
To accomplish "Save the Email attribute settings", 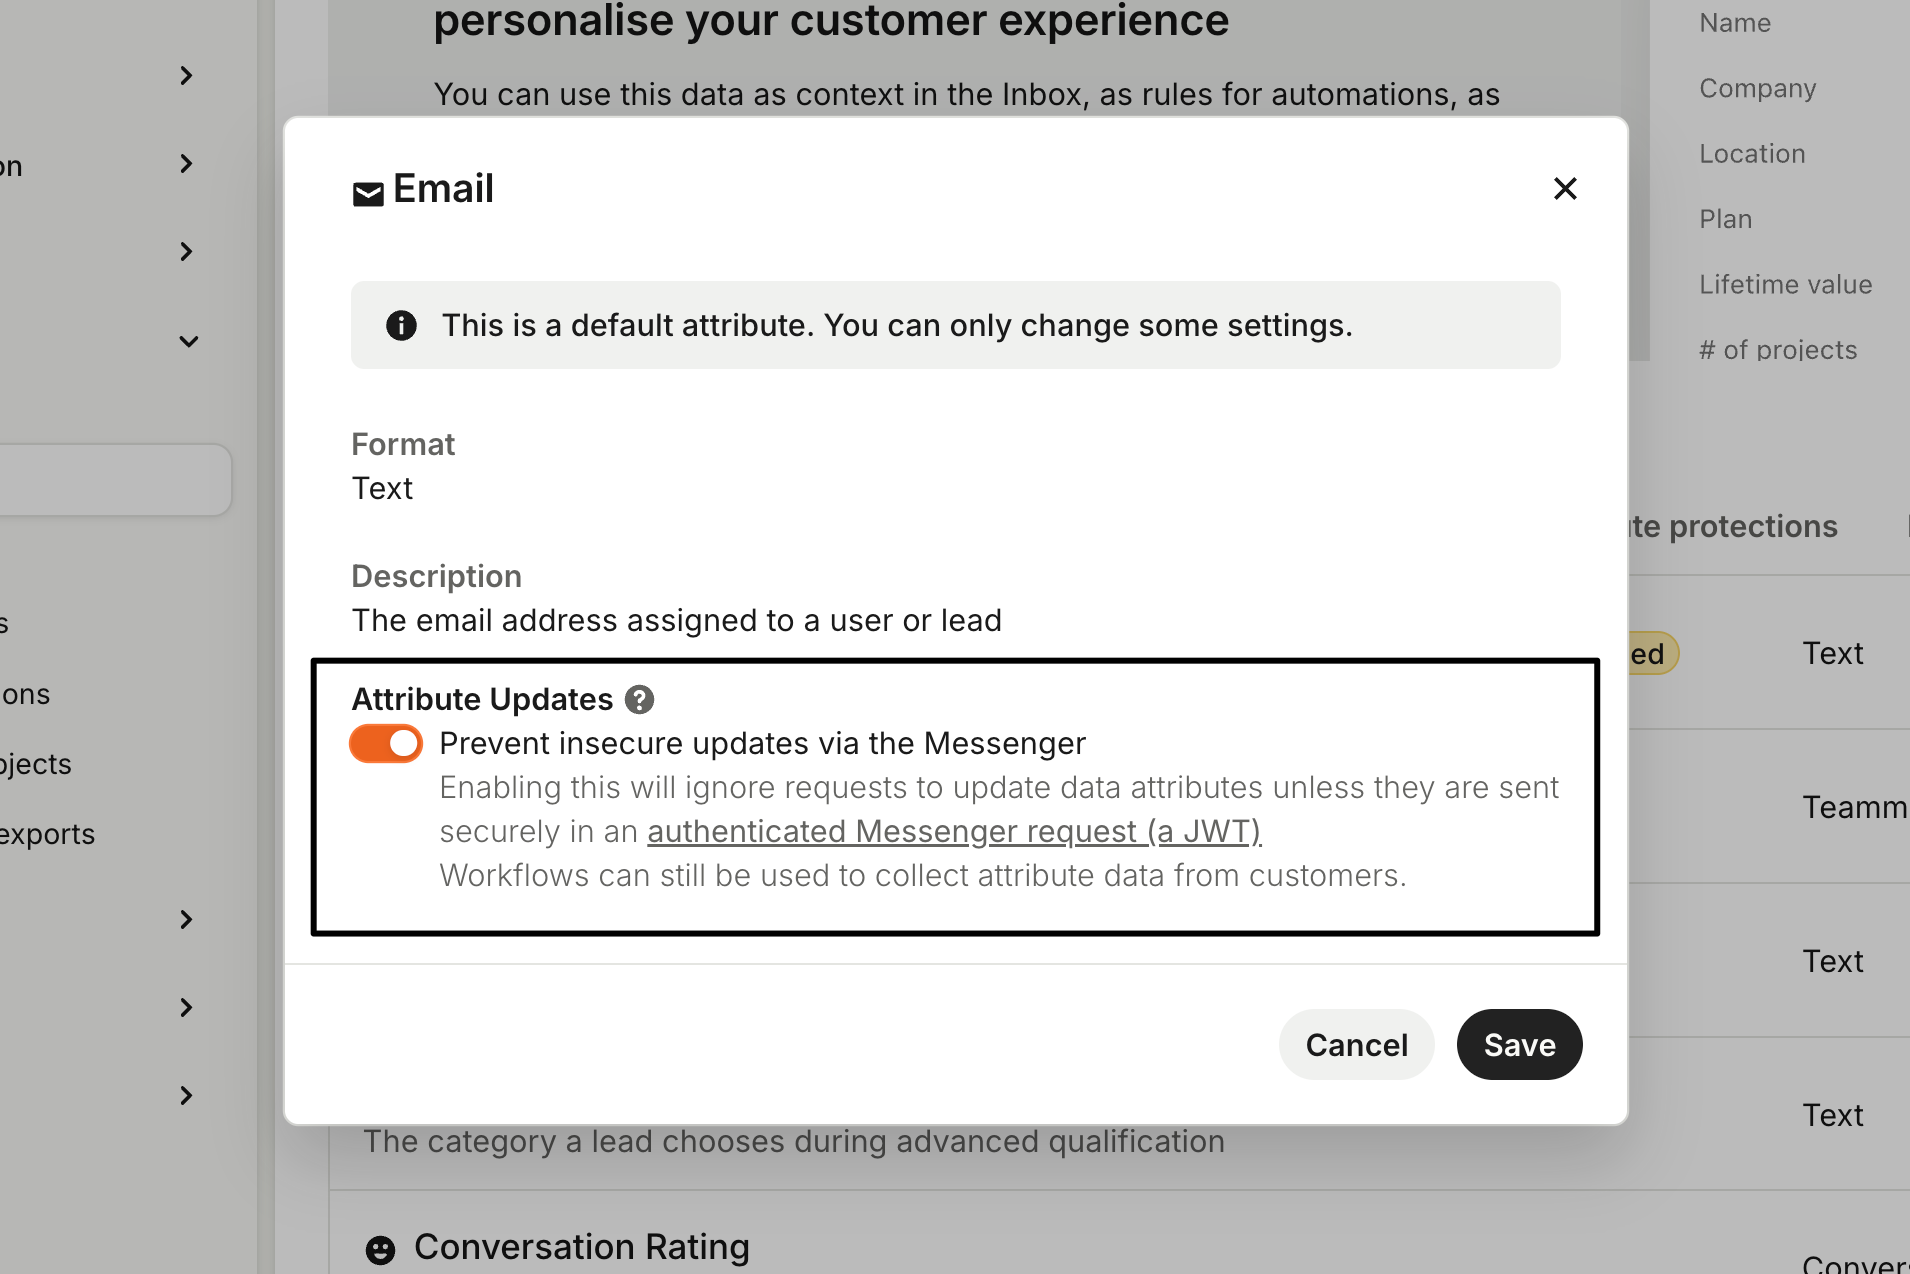I will tap(1519, 1045).
